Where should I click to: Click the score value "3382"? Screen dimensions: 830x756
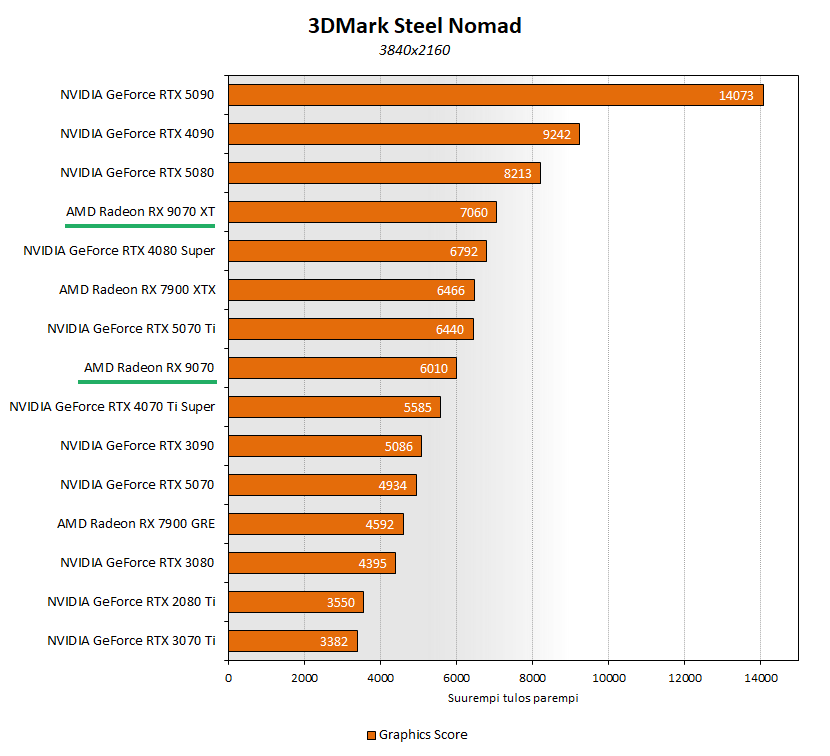[334, 642]
